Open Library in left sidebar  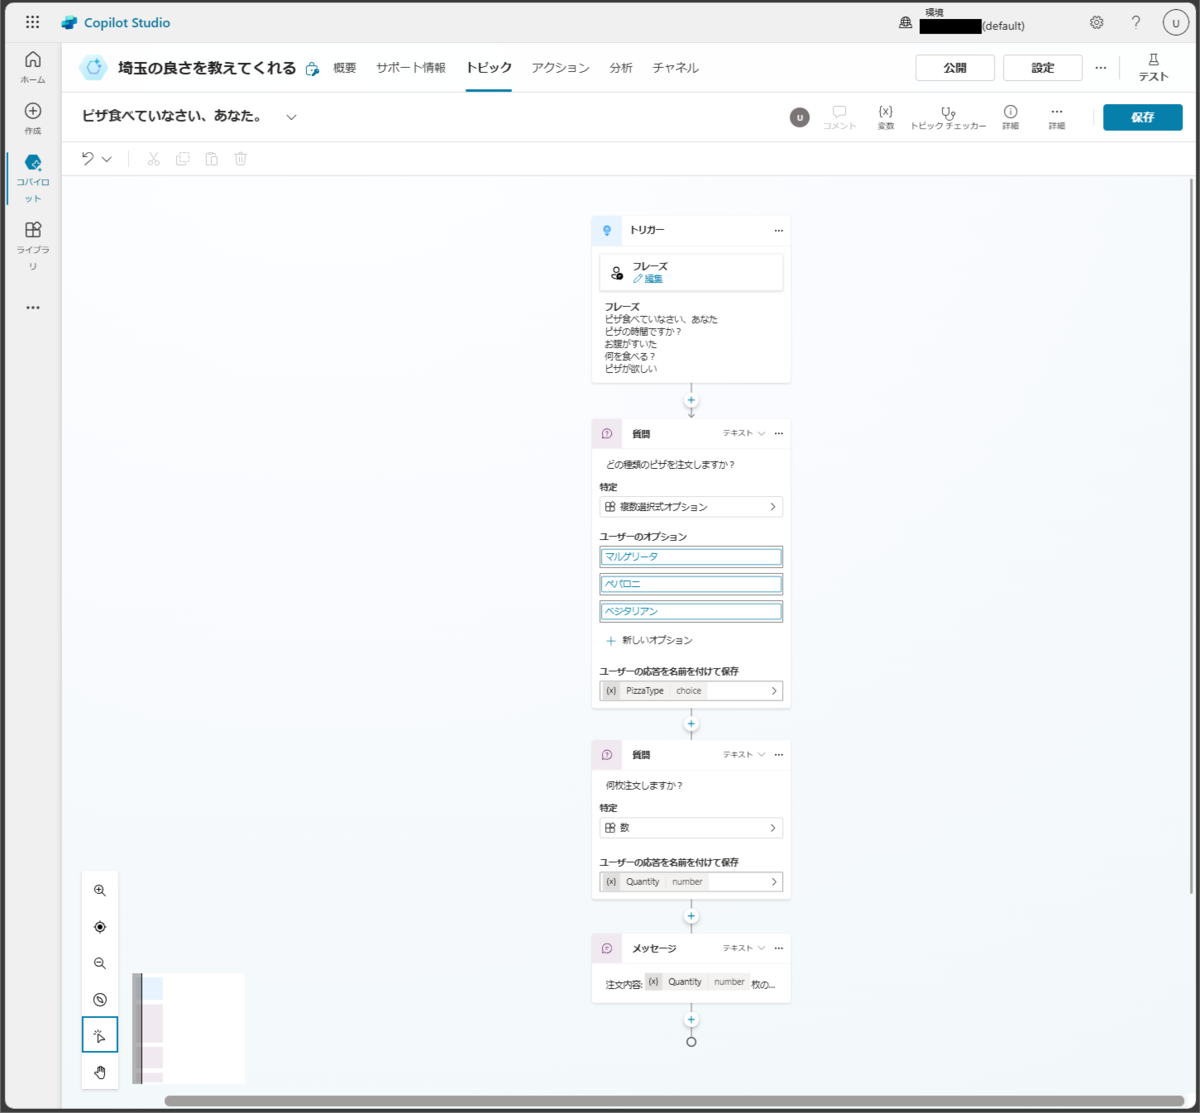coord(33,246)
